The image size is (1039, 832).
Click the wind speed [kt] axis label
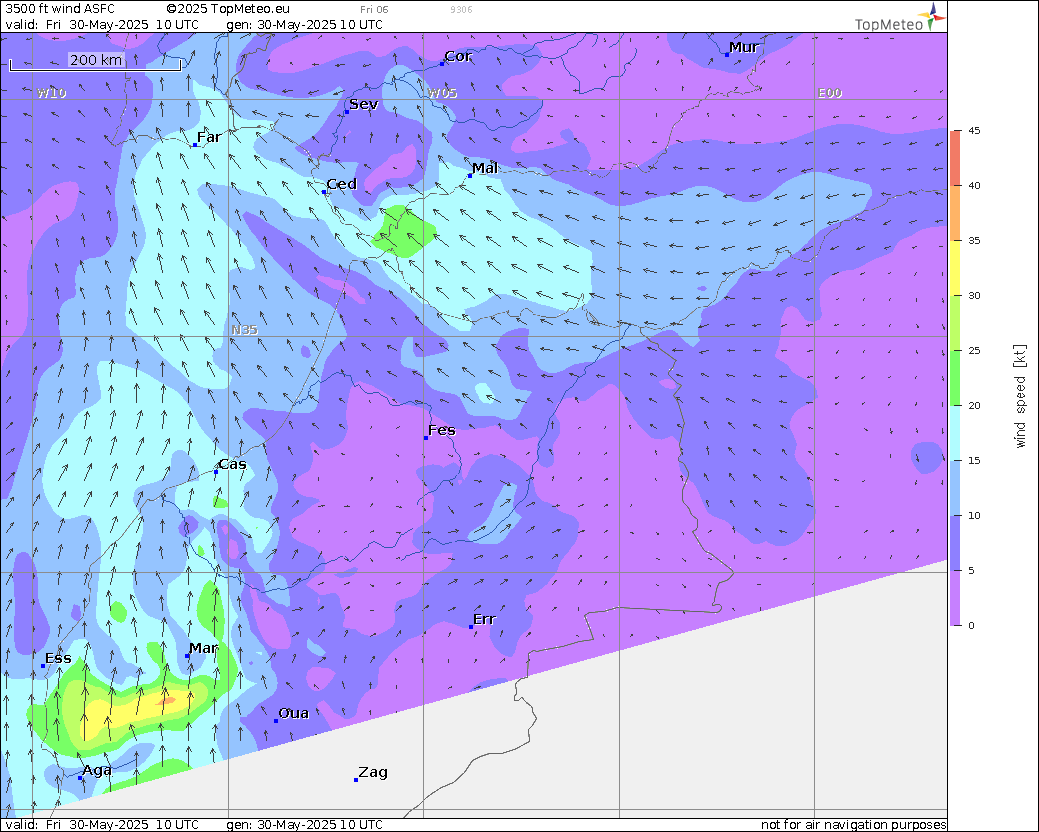(1020, 396)
